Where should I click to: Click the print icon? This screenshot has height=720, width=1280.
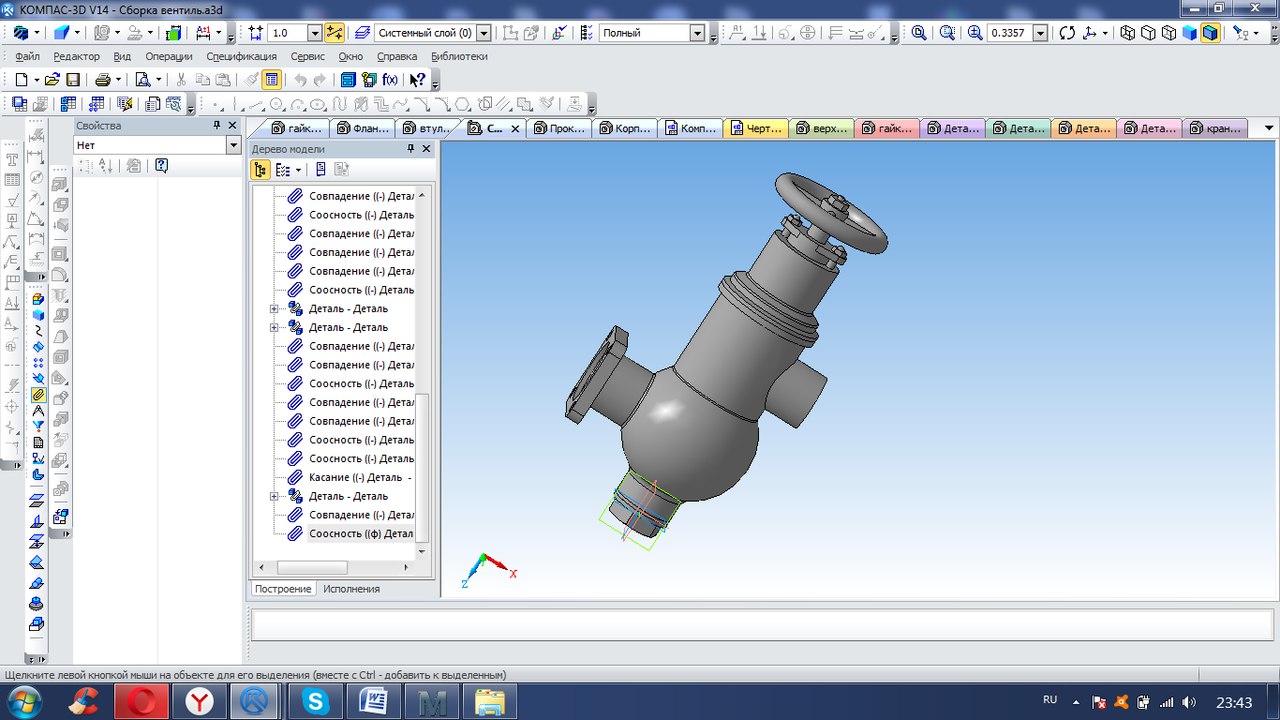tap(102, 79)
